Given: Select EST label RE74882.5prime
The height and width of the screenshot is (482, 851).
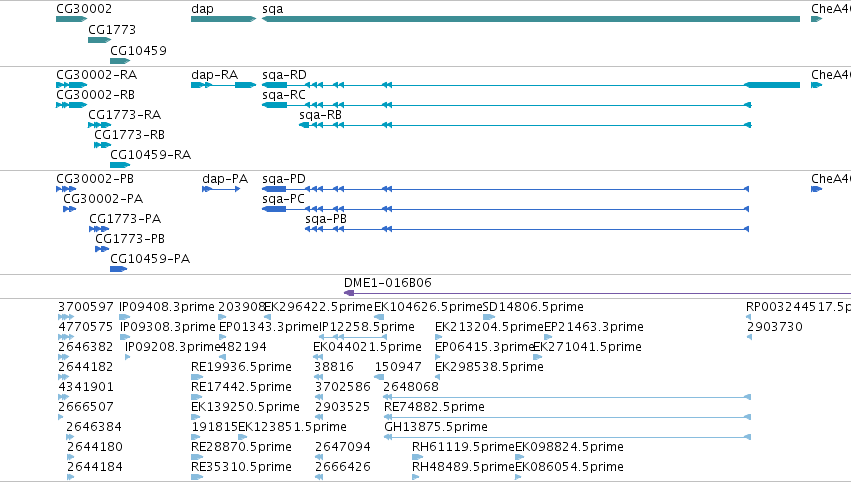Looking at the screenshot, I should 434,407.
